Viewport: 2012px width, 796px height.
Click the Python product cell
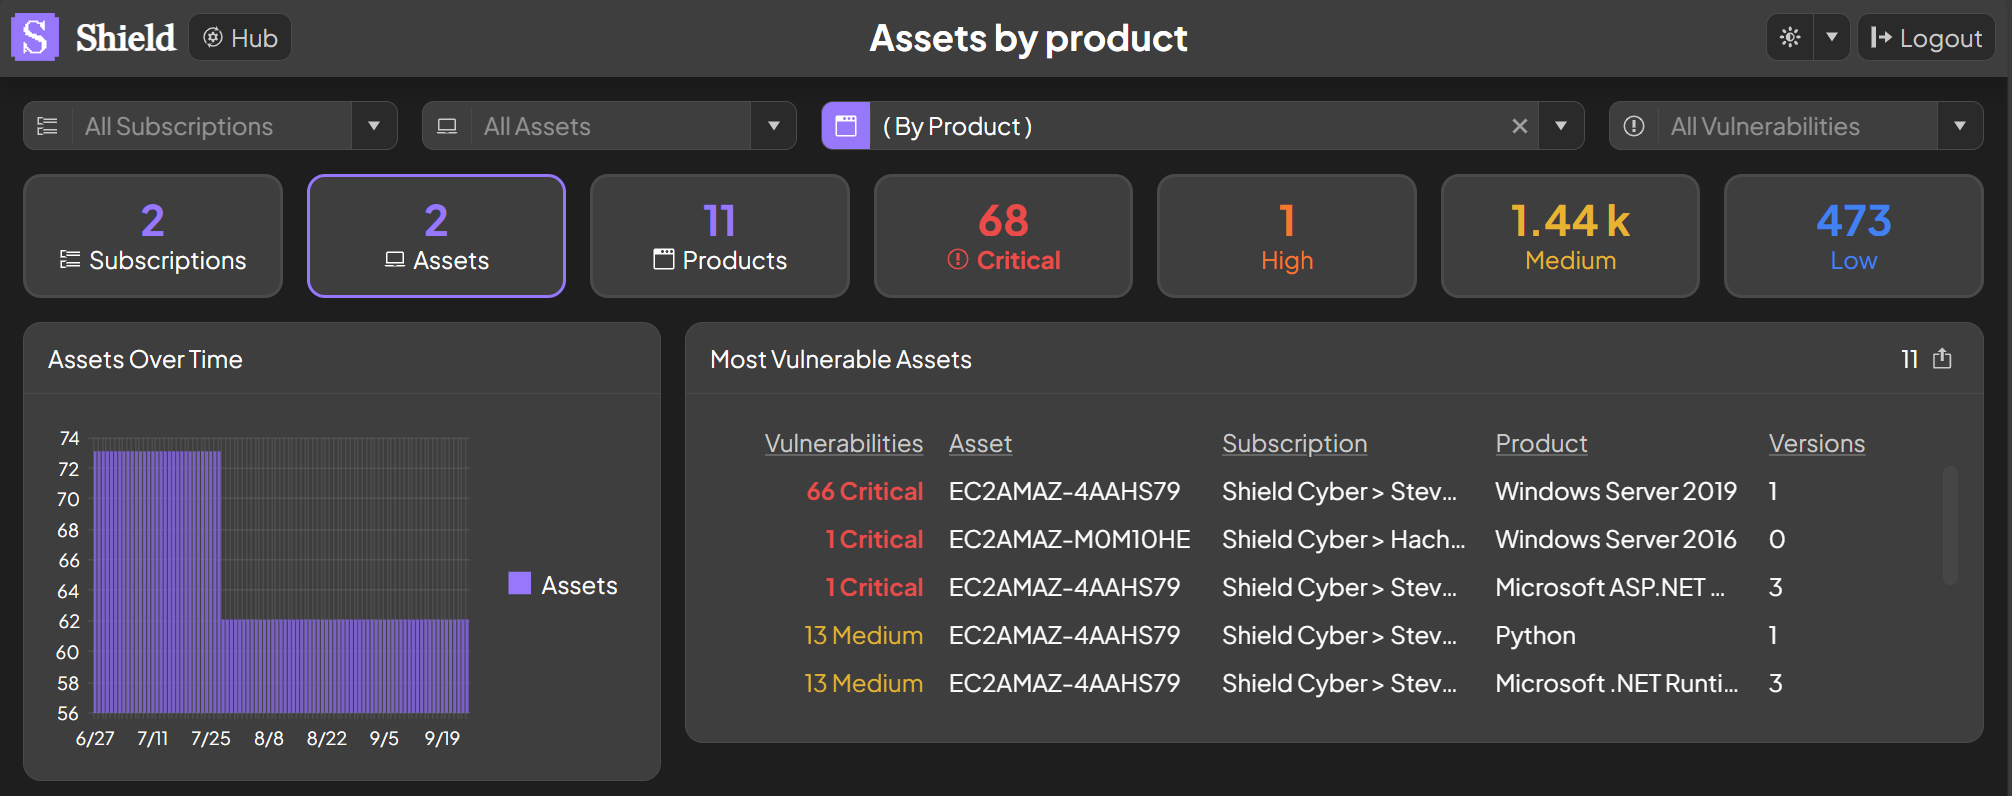tap(1535, 635)
